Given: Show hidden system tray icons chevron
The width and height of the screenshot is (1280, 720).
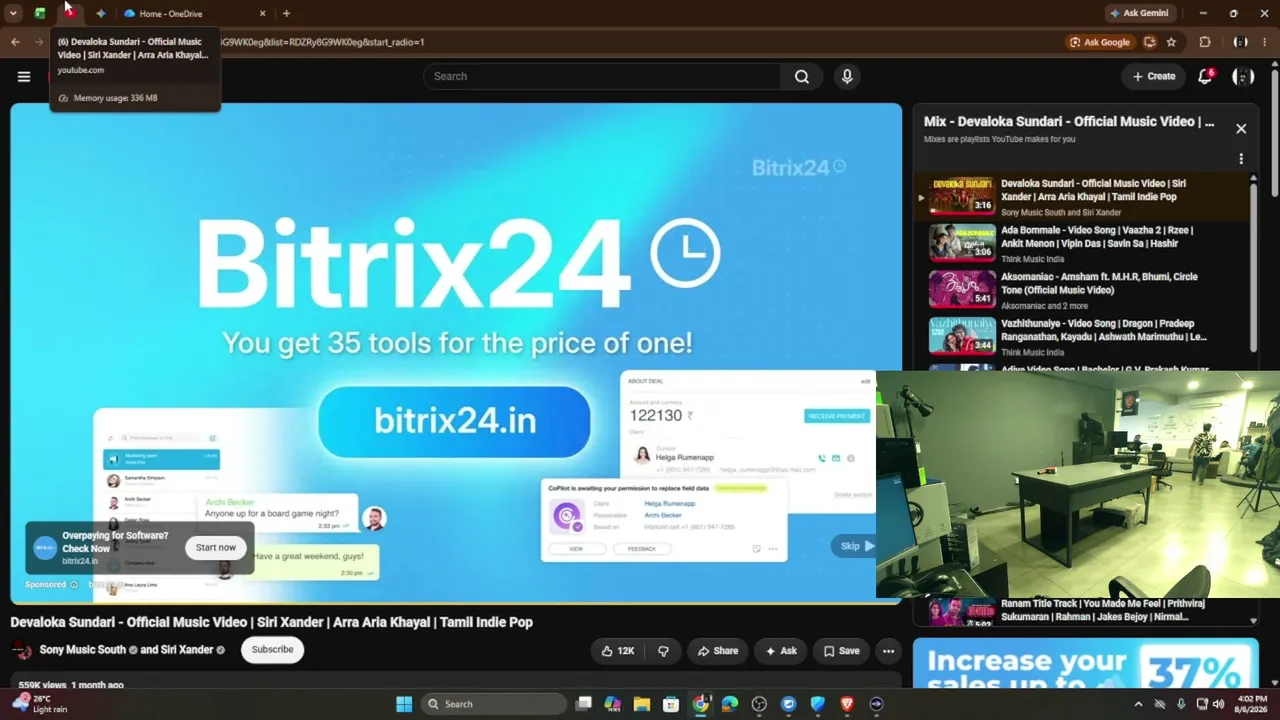Looking at the screenshot, I should pyautogui.click(x=1138, y=704).
